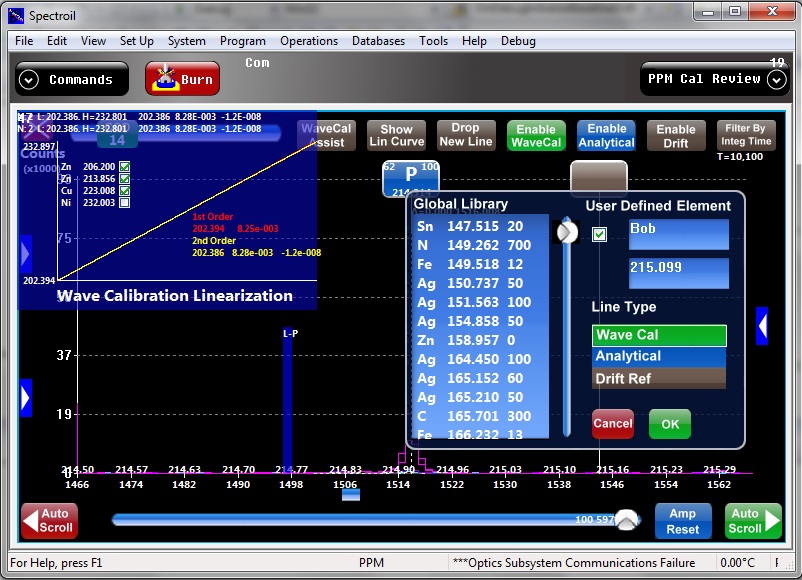
Task: Click the right Auto Scroll arrow button
Action: pos(753,521)
